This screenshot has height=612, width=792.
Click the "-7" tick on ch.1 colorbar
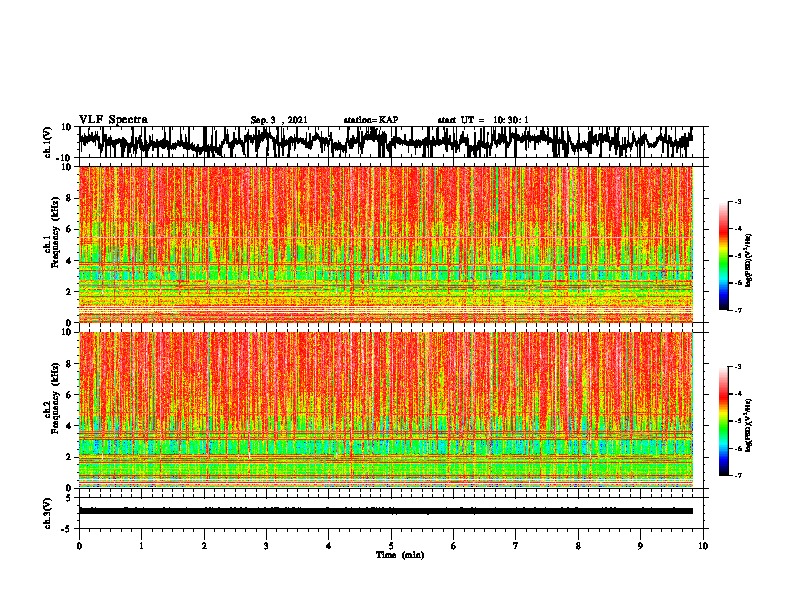[x=737, y=310]
